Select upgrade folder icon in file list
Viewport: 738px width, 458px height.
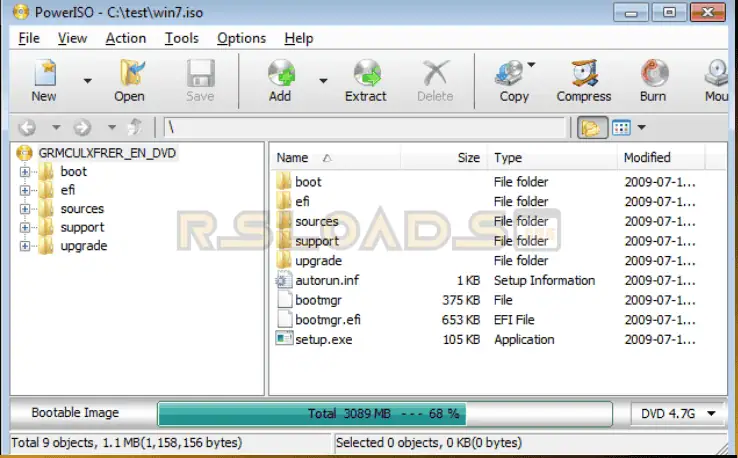coord(283,260)
